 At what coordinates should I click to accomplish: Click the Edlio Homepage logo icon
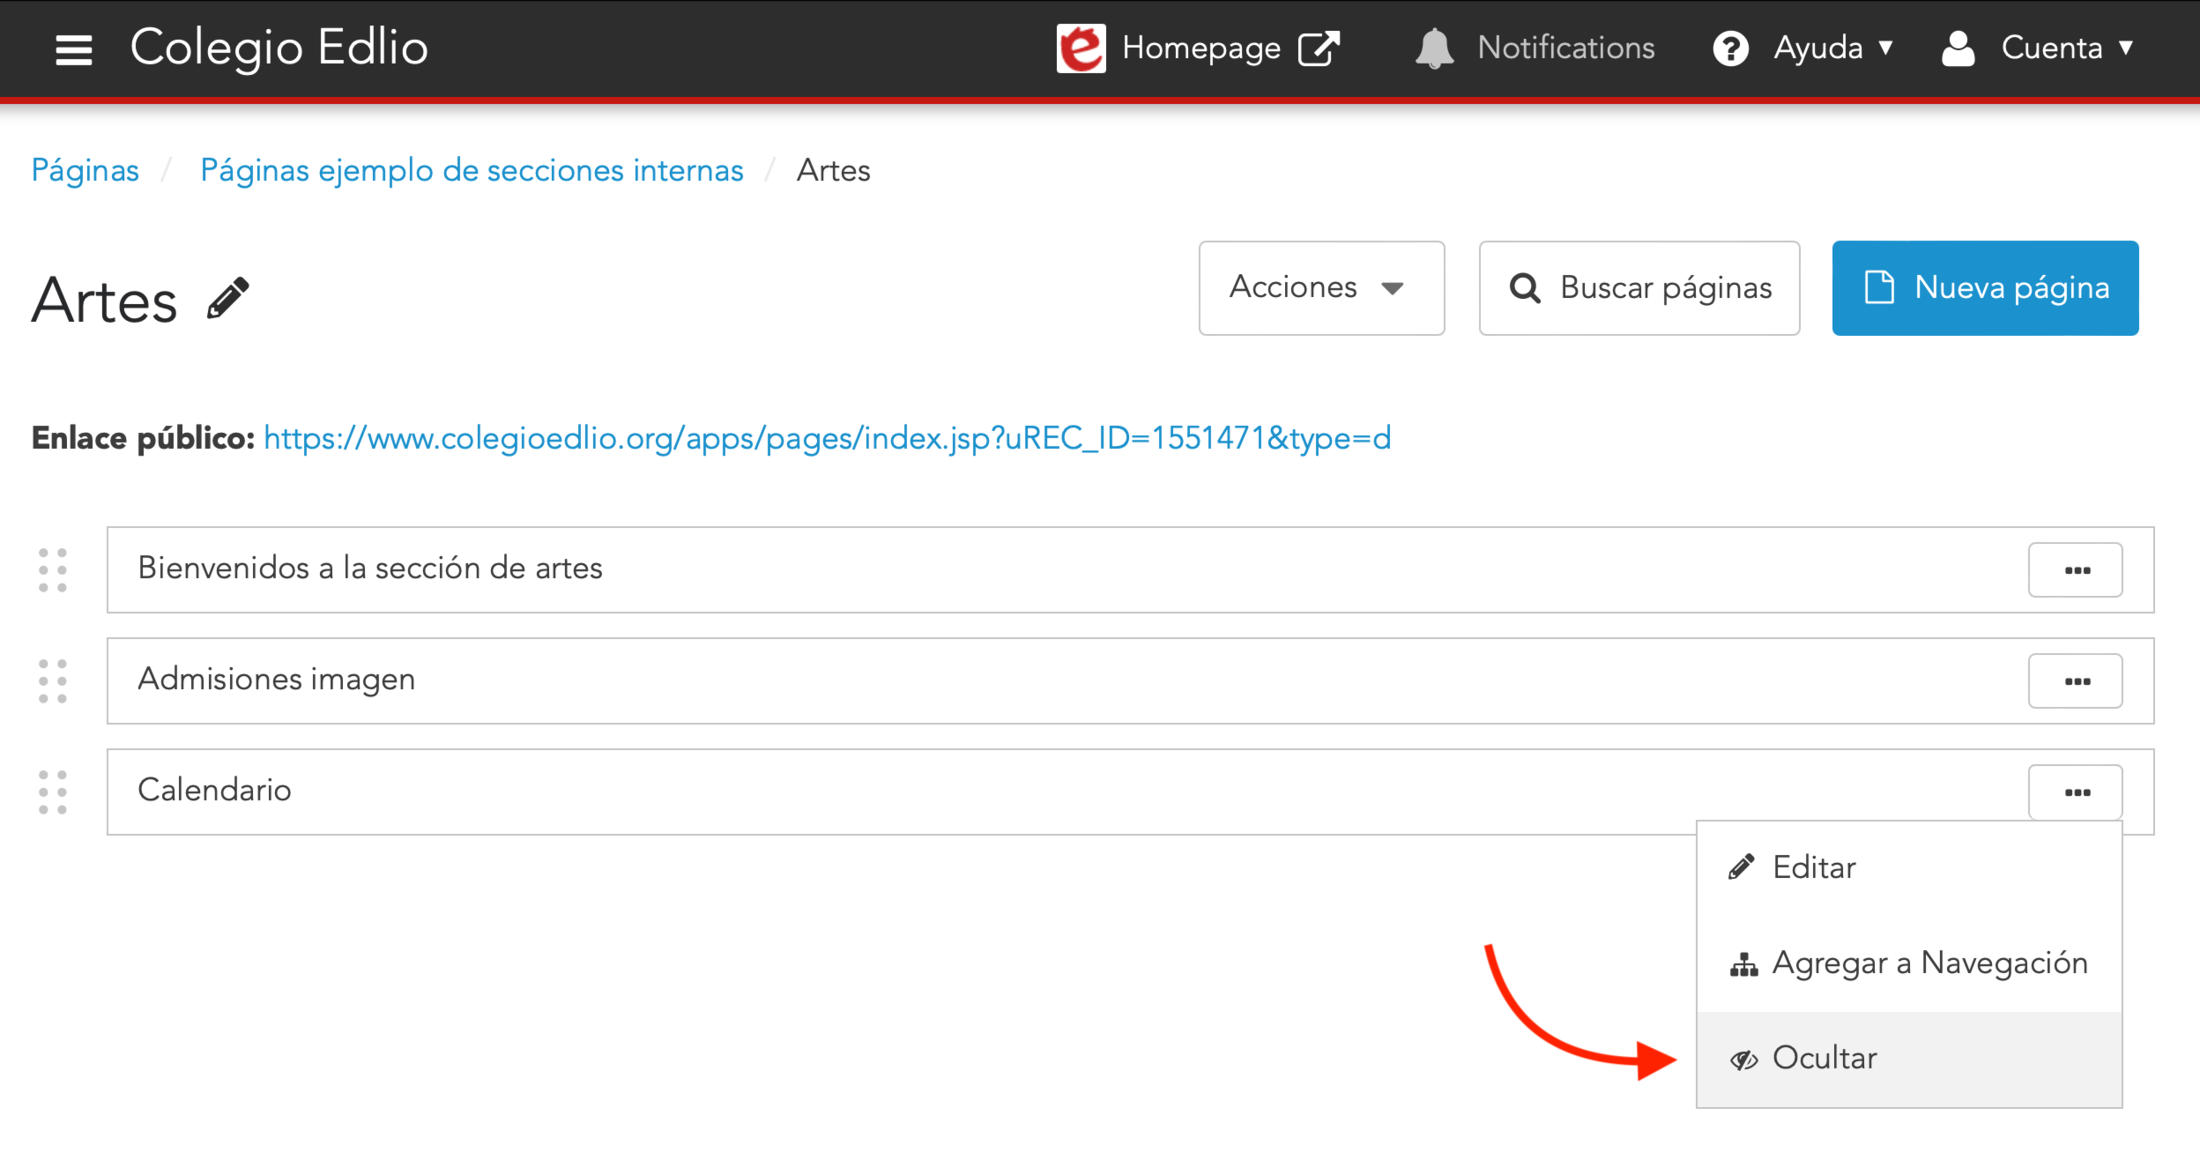click(x=1081, y=48)
